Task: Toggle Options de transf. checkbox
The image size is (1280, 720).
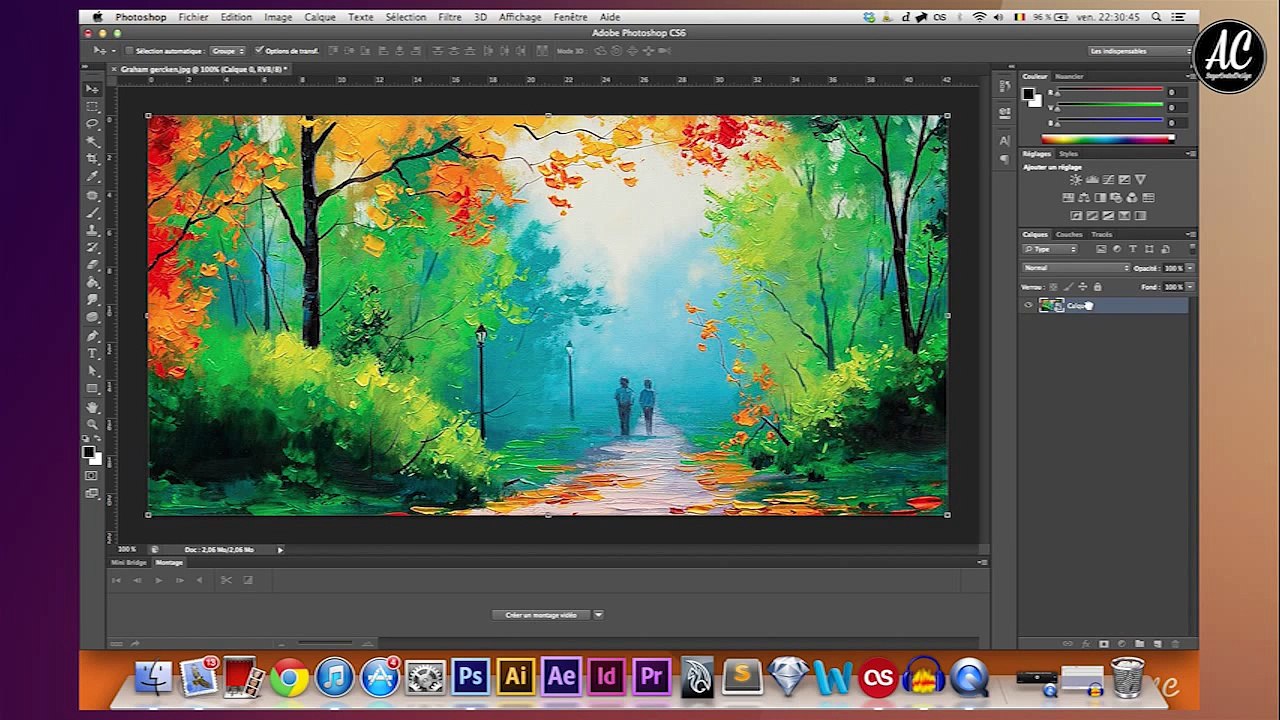Action: [x=259, y=50]
